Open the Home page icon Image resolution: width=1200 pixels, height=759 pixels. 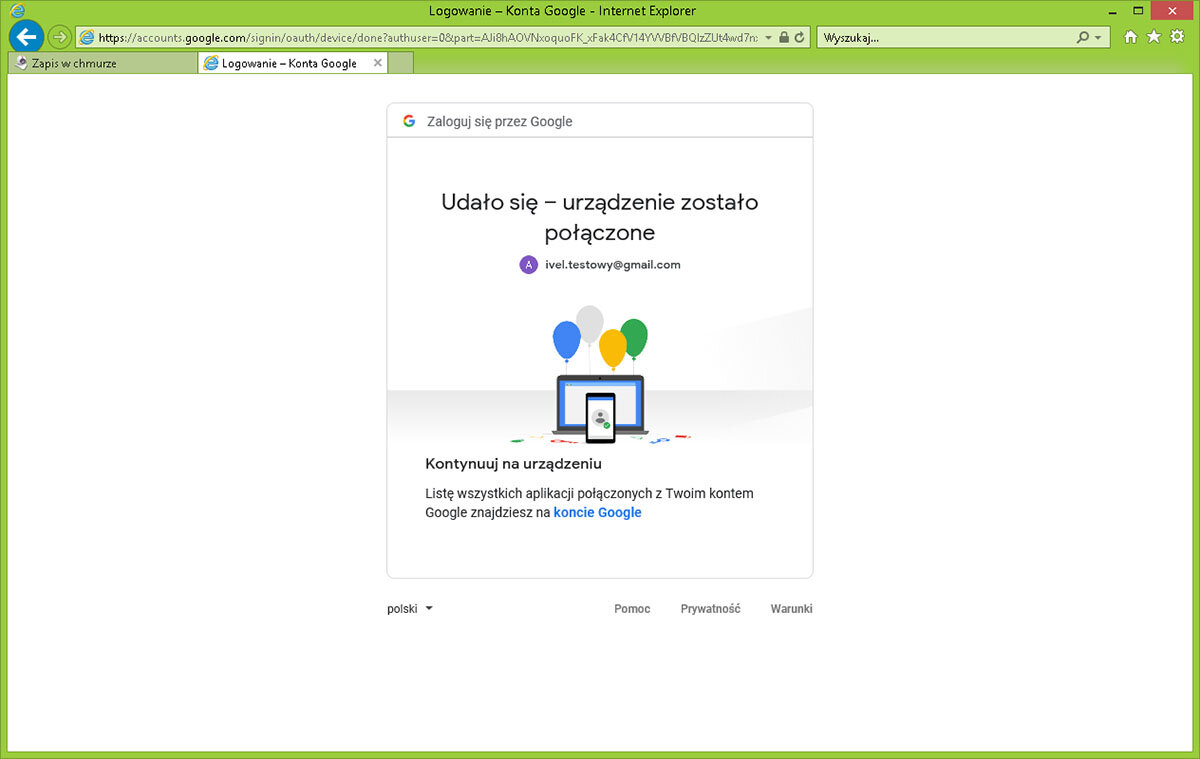pos(1131,37)
